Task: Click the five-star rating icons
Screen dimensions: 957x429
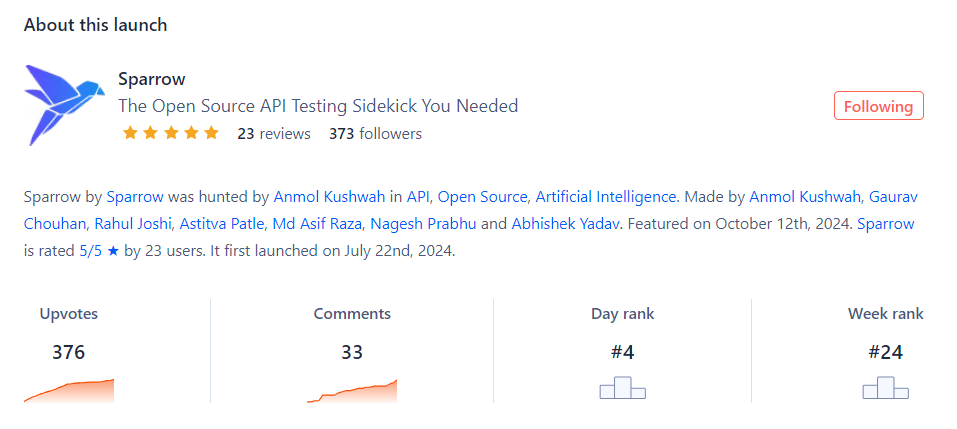Action: click(170, 133)
